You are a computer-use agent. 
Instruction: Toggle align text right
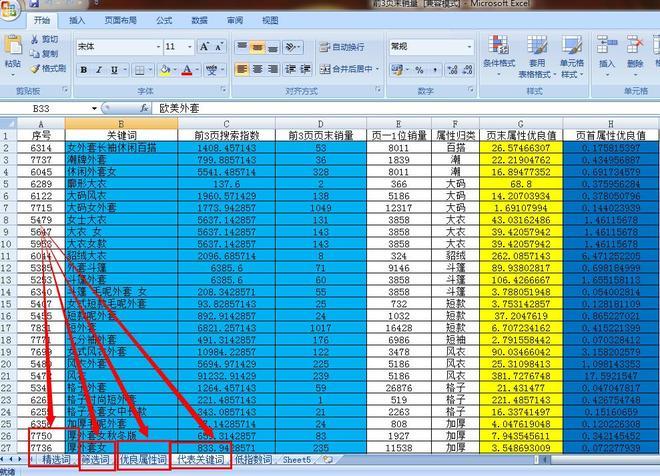click(x=273, y=69)
